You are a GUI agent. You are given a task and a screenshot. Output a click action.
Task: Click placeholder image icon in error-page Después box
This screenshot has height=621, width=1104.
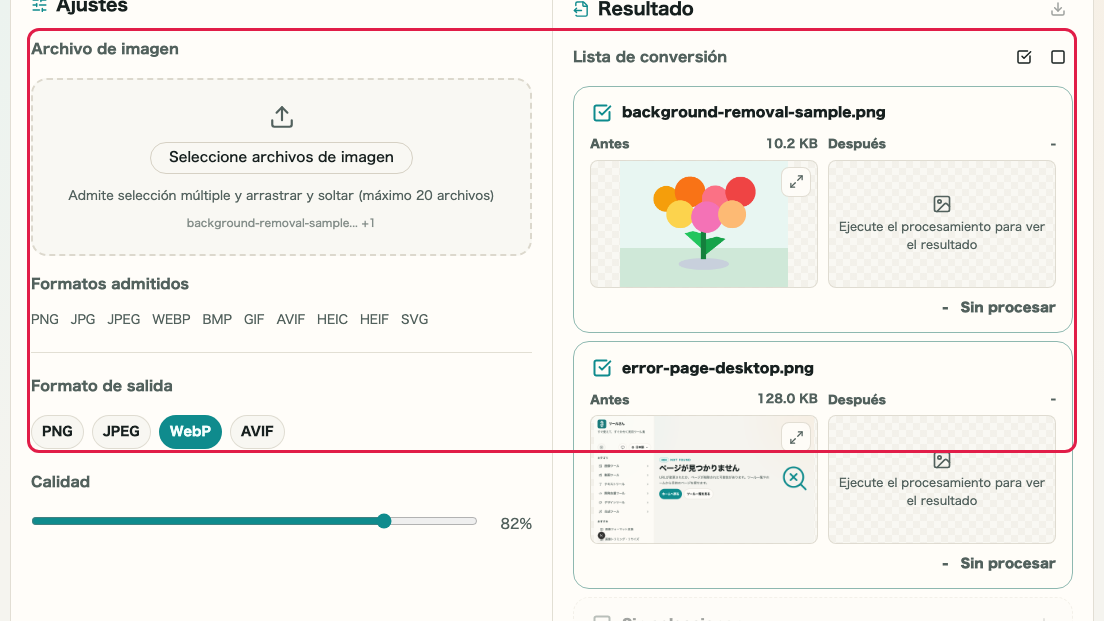click(942, 460)
